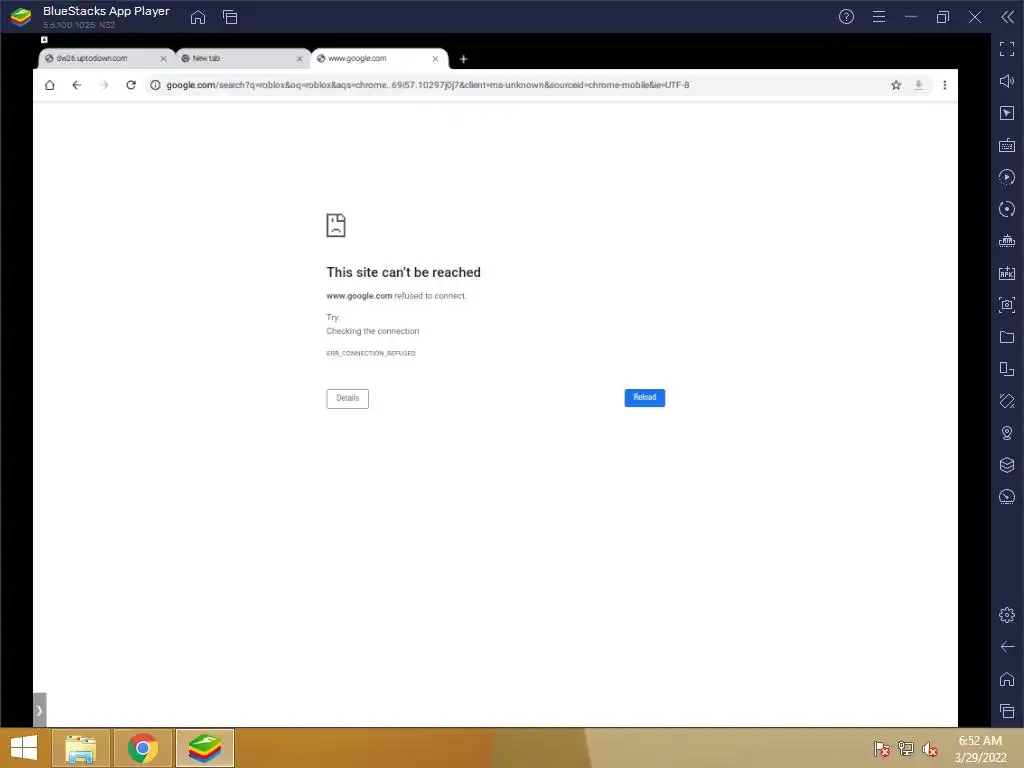Viewport: 1024px width, 768px height.
Task: Open keyboard game controls icon
Action: (x=1007, y=145)
